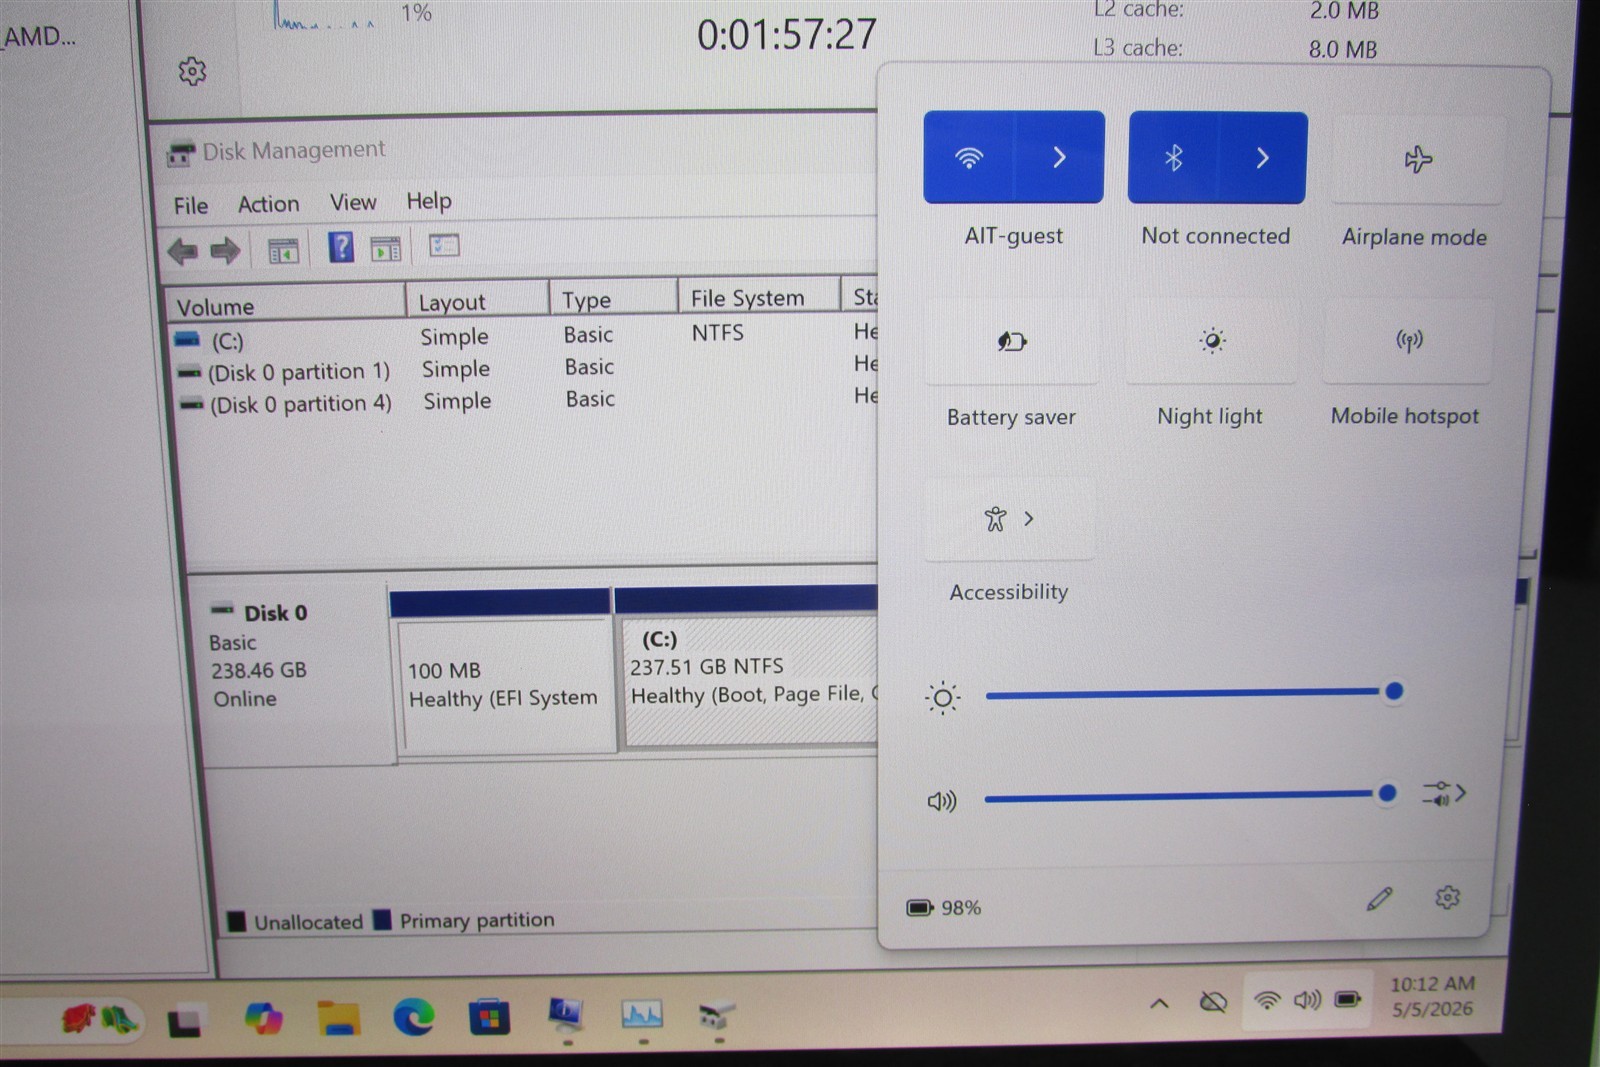Click the pencil edit quick settings icon
Image resolution: width=1600 pixels, height=1067 pixels.
(1379, 899)
